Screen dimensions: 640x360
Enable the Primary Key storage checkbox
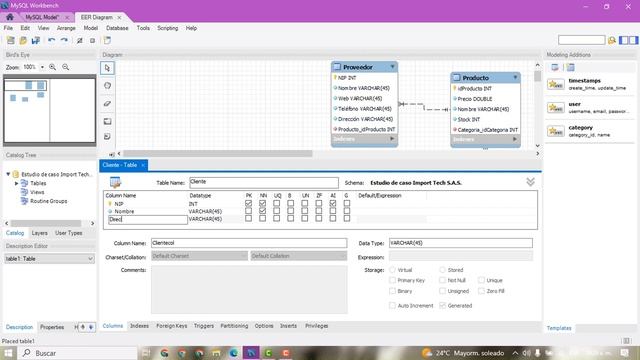tap(392, 280)
